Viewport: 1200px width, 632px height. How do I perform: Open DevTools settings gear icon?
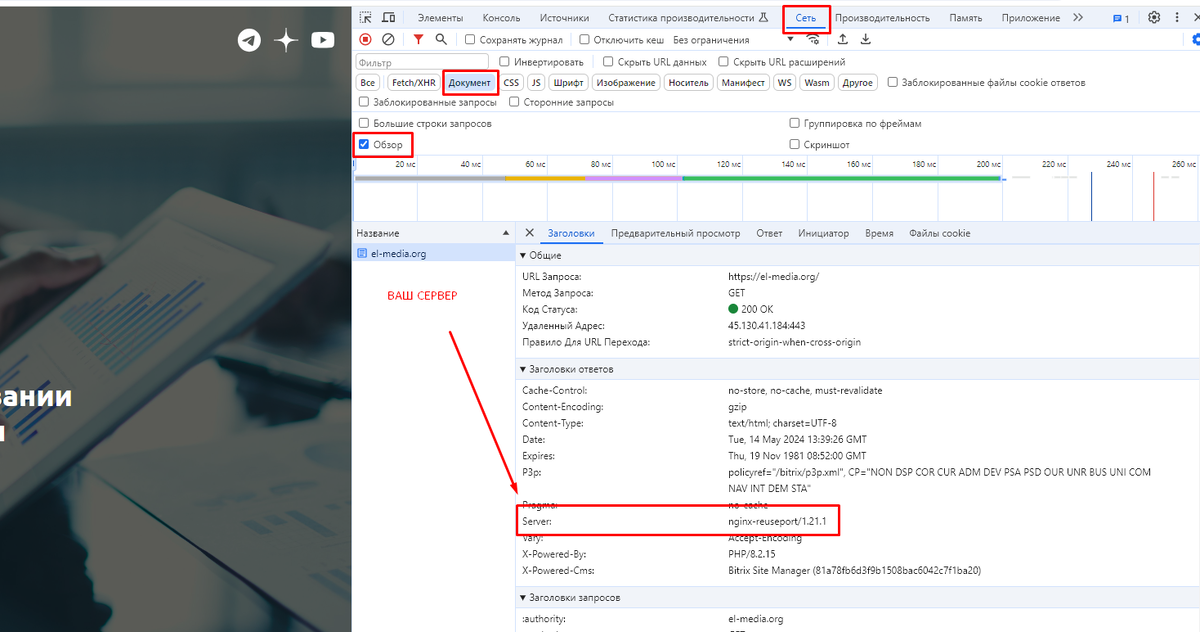click(1154, 18)
